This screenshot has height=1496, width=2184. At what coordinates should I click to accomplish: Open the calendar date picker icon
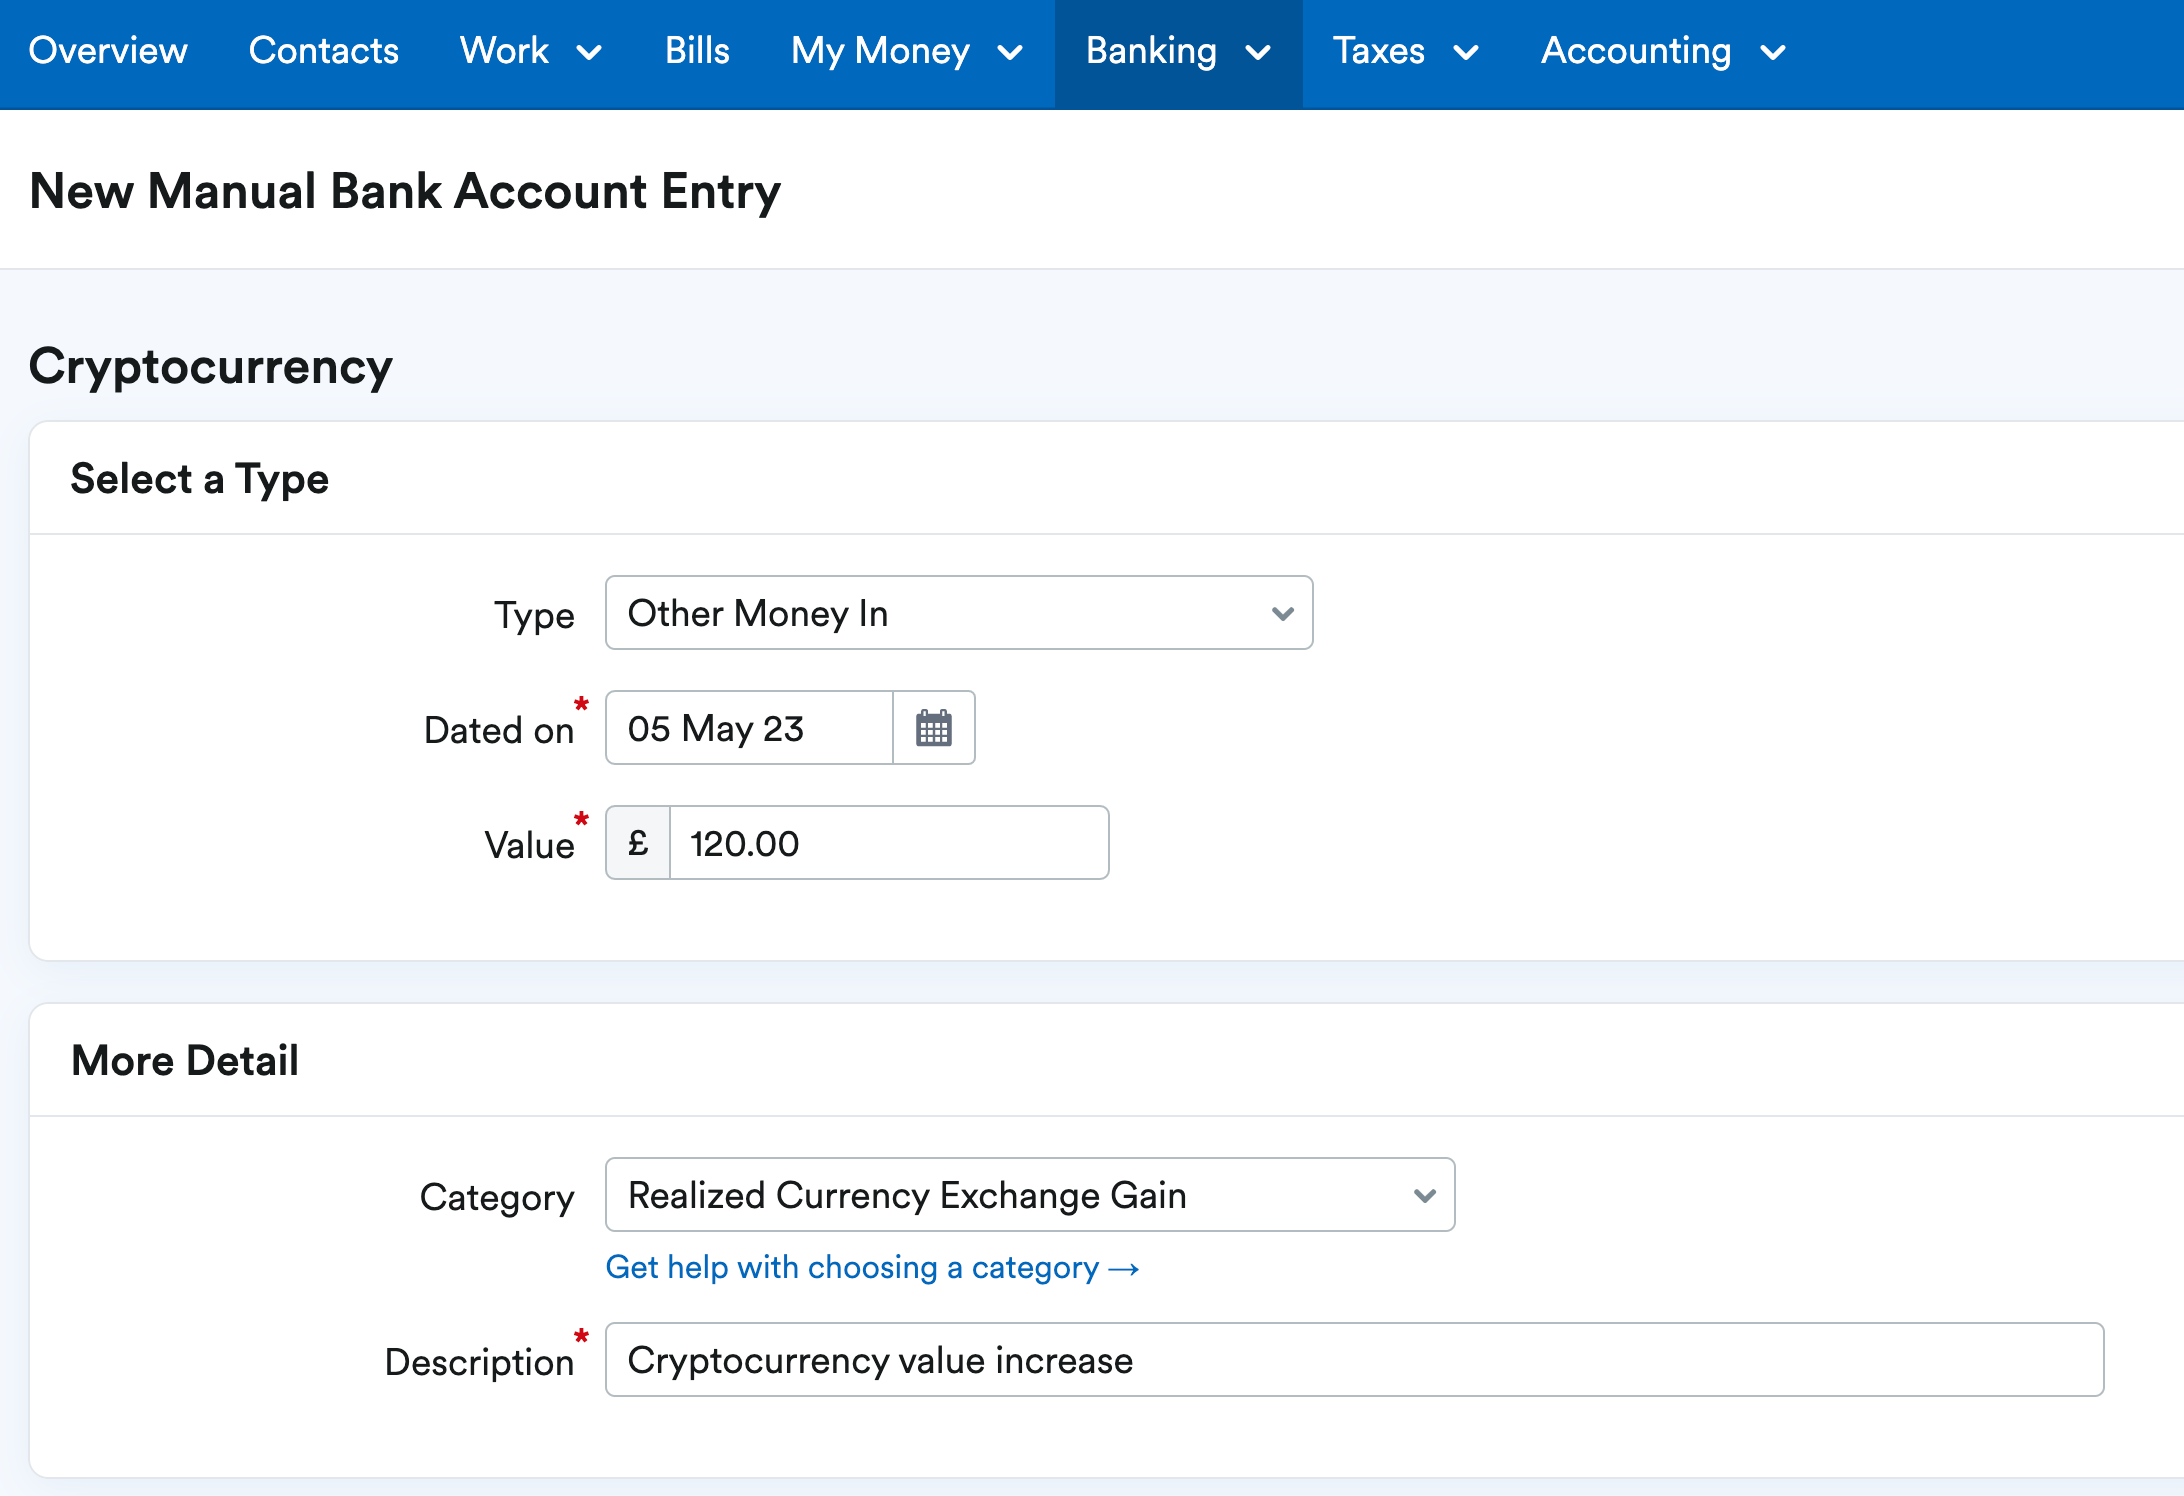[934, 728]
